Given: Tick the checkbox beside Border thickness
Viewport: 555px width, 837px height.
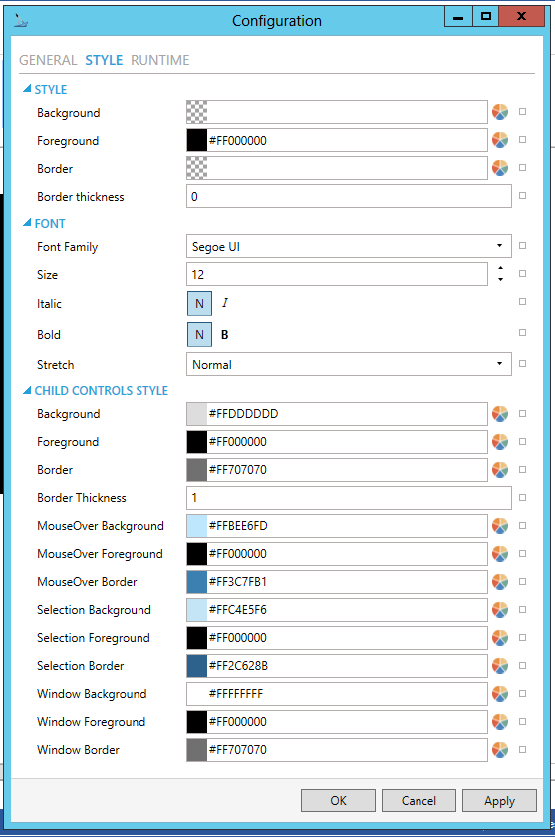Looking at the screenshot, I should 522,195.
